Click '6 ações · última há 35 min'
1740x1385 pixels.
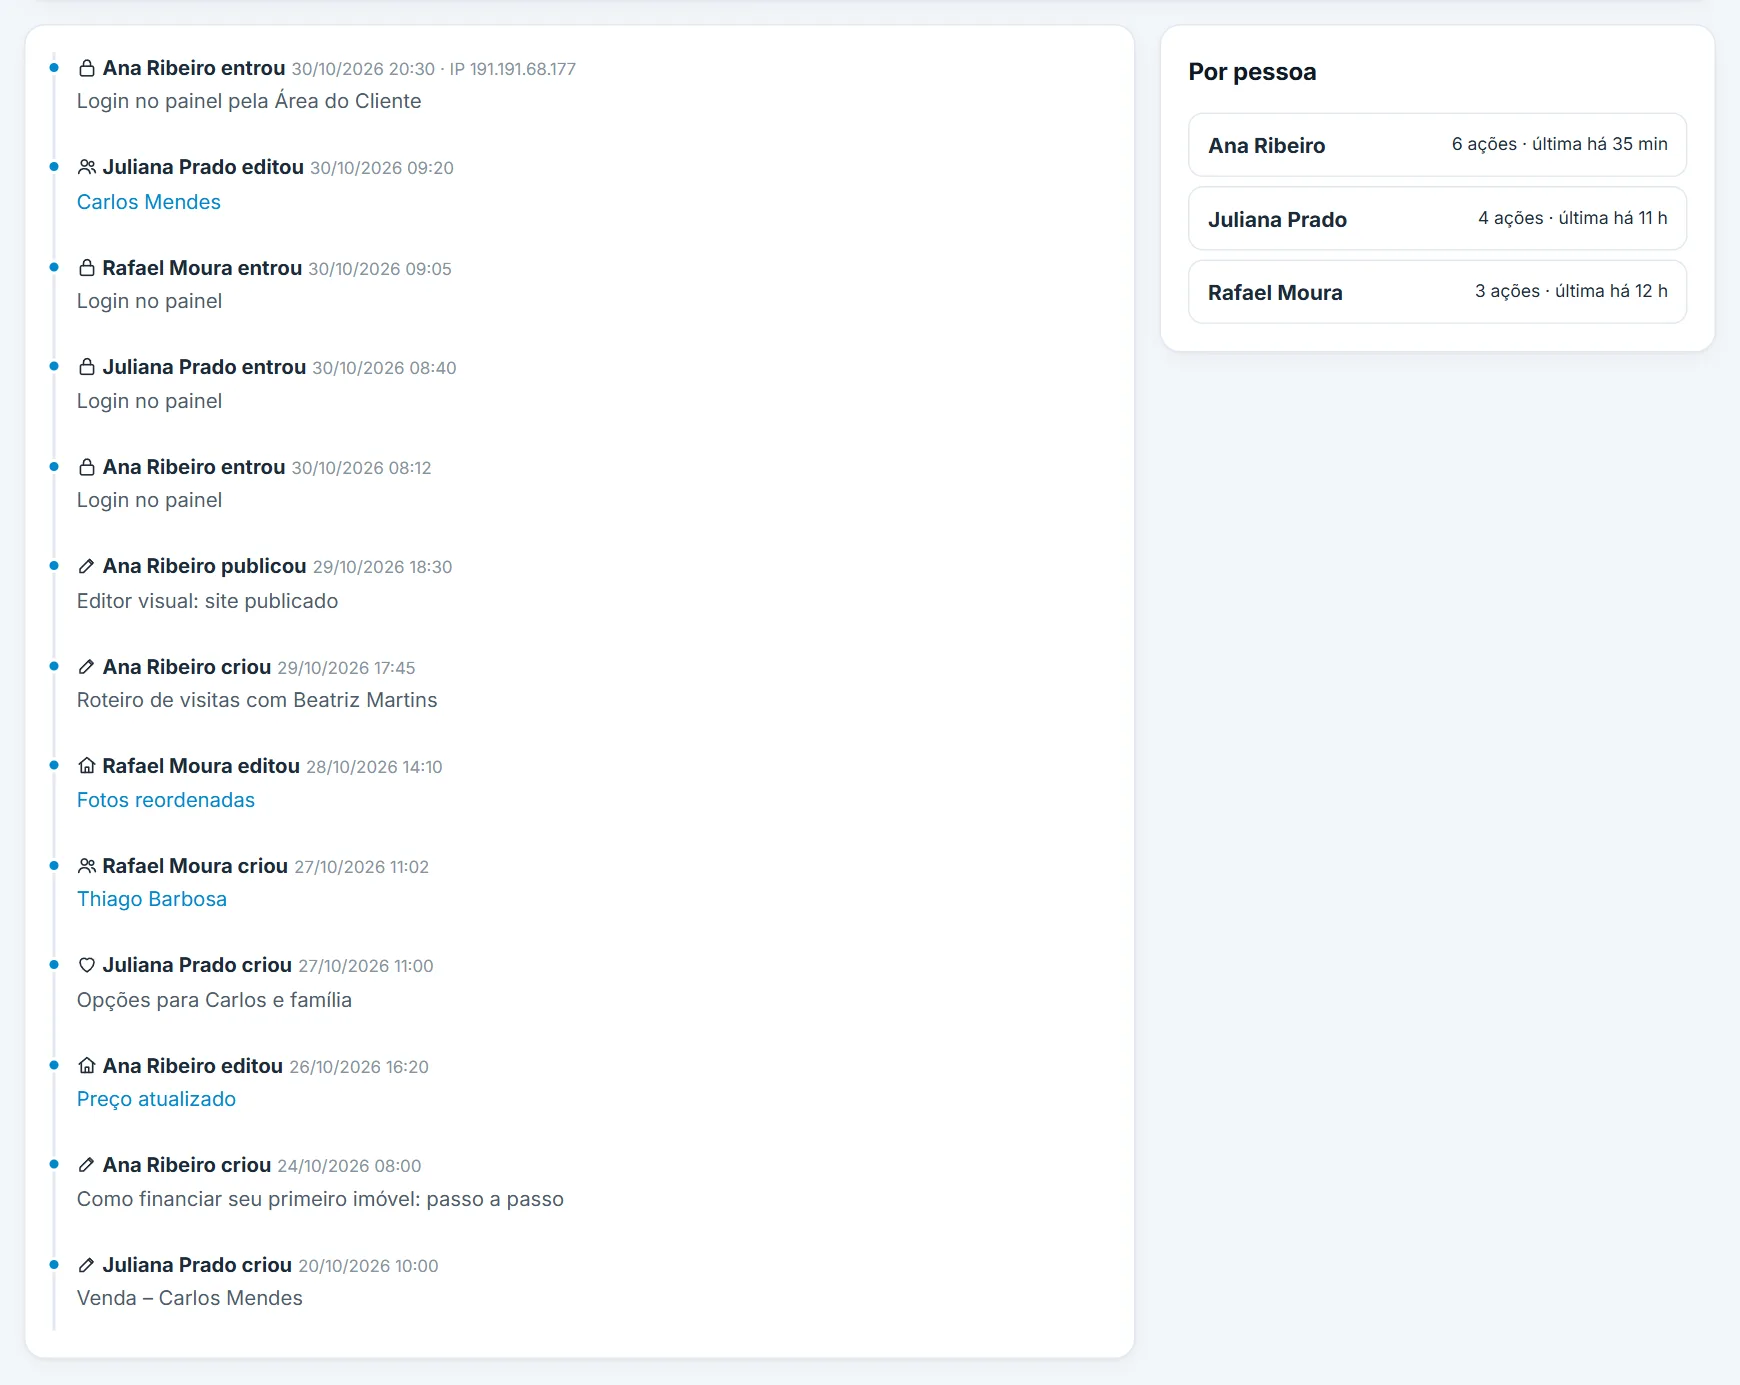click(1559, 144)
